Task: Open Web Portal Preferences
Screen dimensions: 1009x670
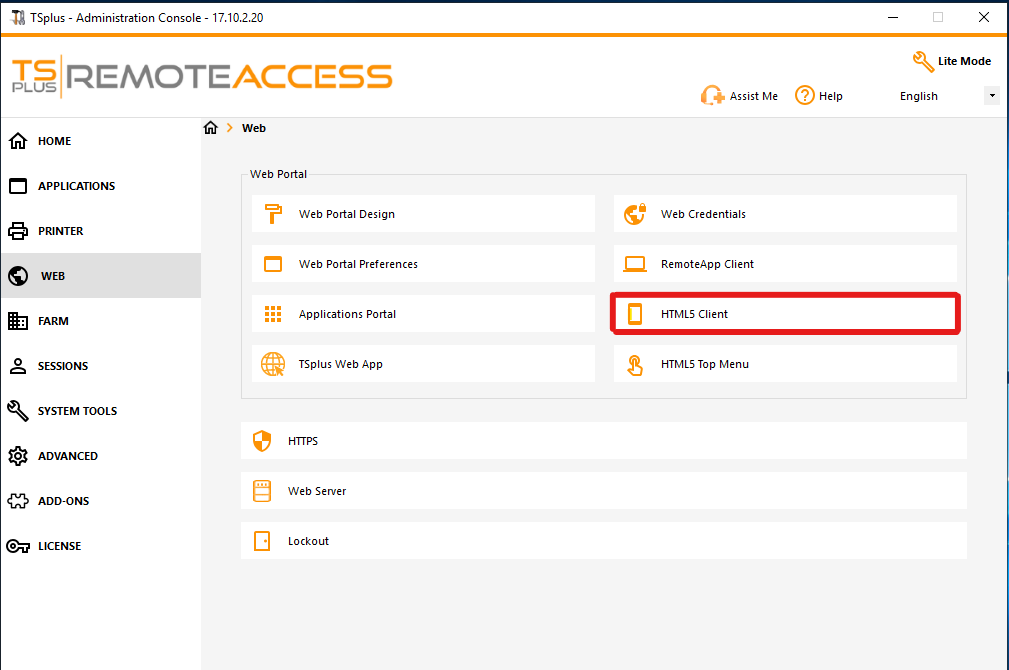Action: pos(423,264)
